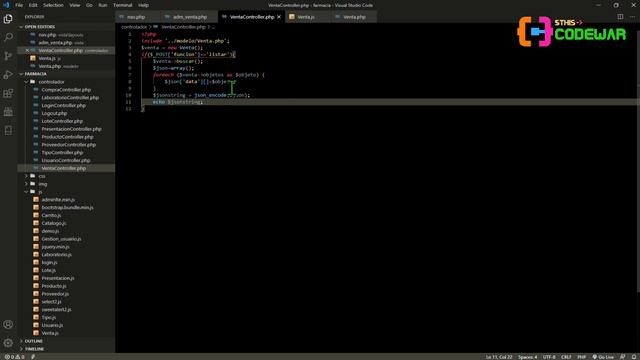The width and height of the screenshot is (640, 360).
Task: Click the editor vertical scrollbar
Action: [x=638, y=161]
